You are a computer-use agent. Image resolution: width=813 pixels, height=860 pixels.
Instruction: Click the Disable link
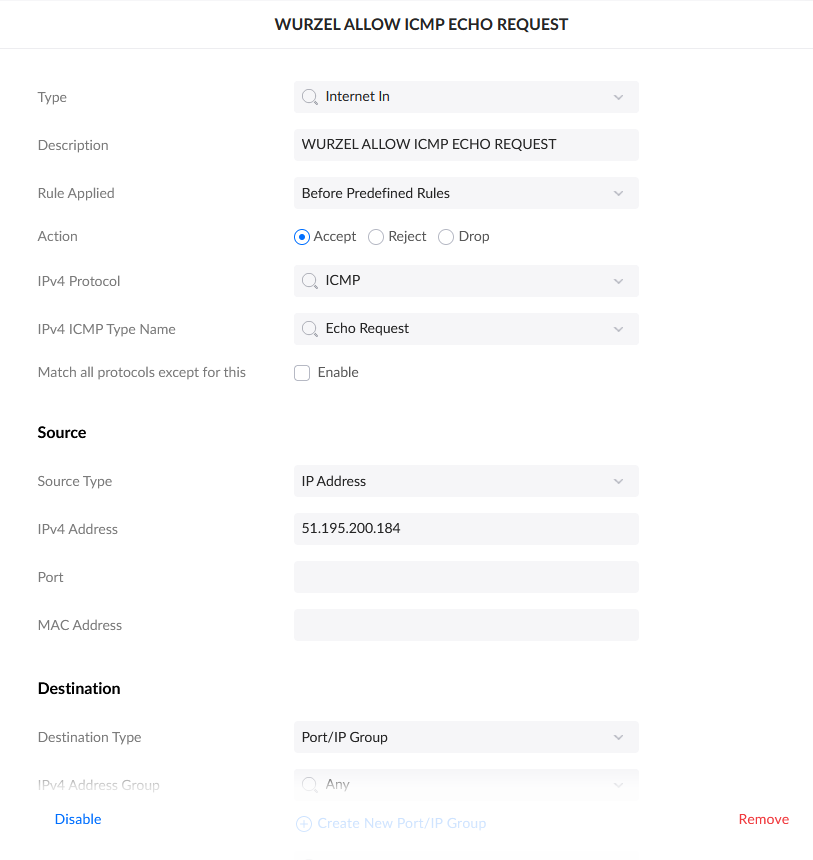[78, 819]
